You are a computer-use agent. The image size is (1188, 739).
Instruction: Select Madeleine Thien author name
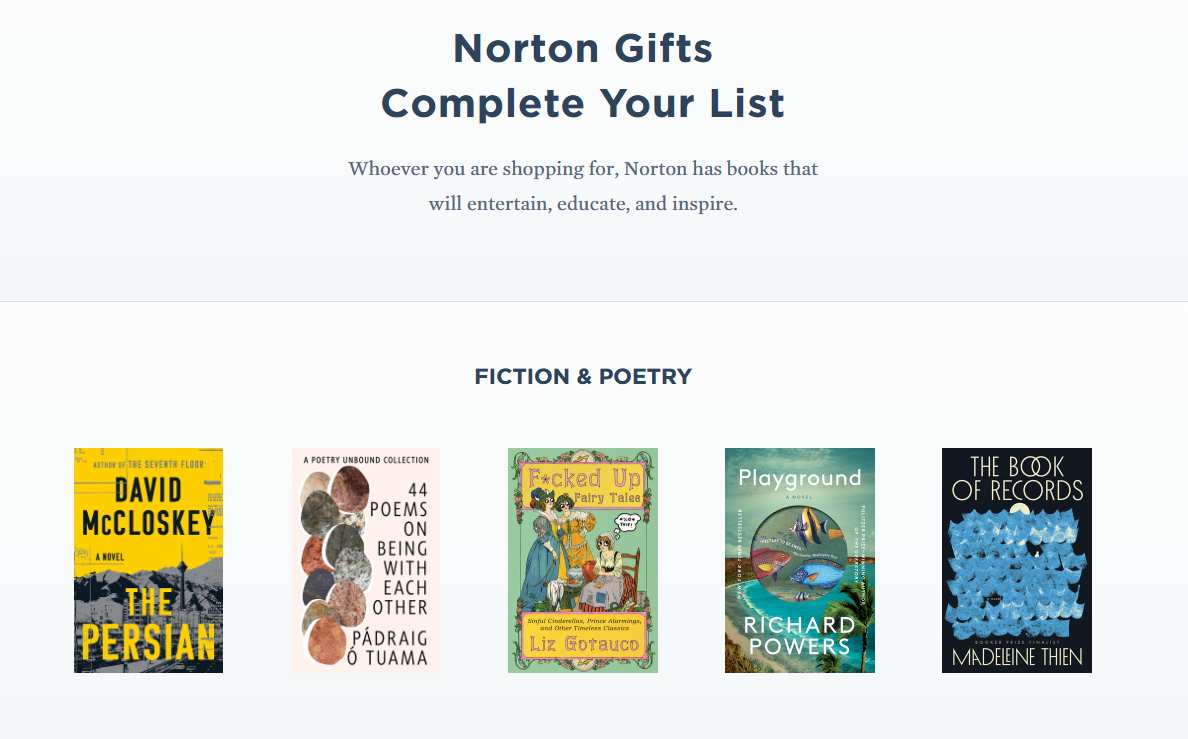pos(1017,658)
